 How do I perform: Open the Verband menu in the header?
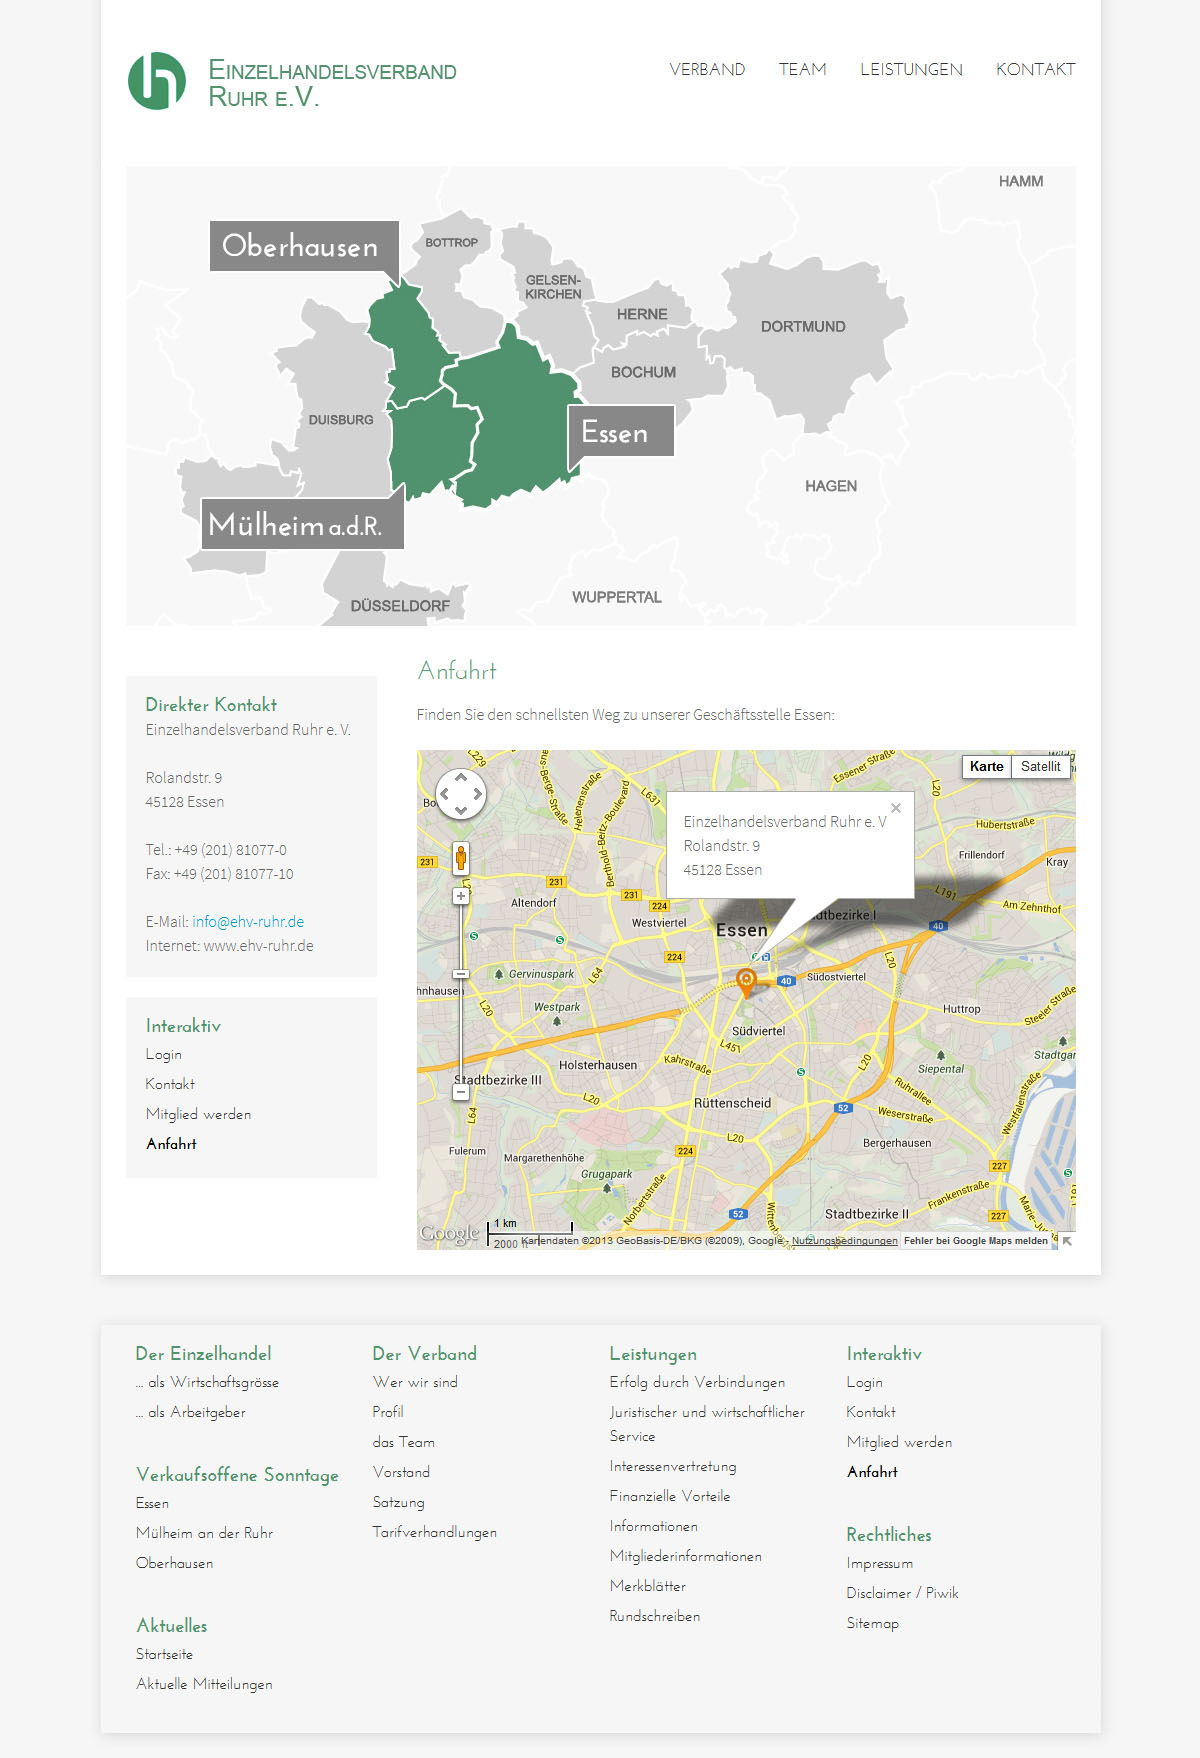pos(707,69)
